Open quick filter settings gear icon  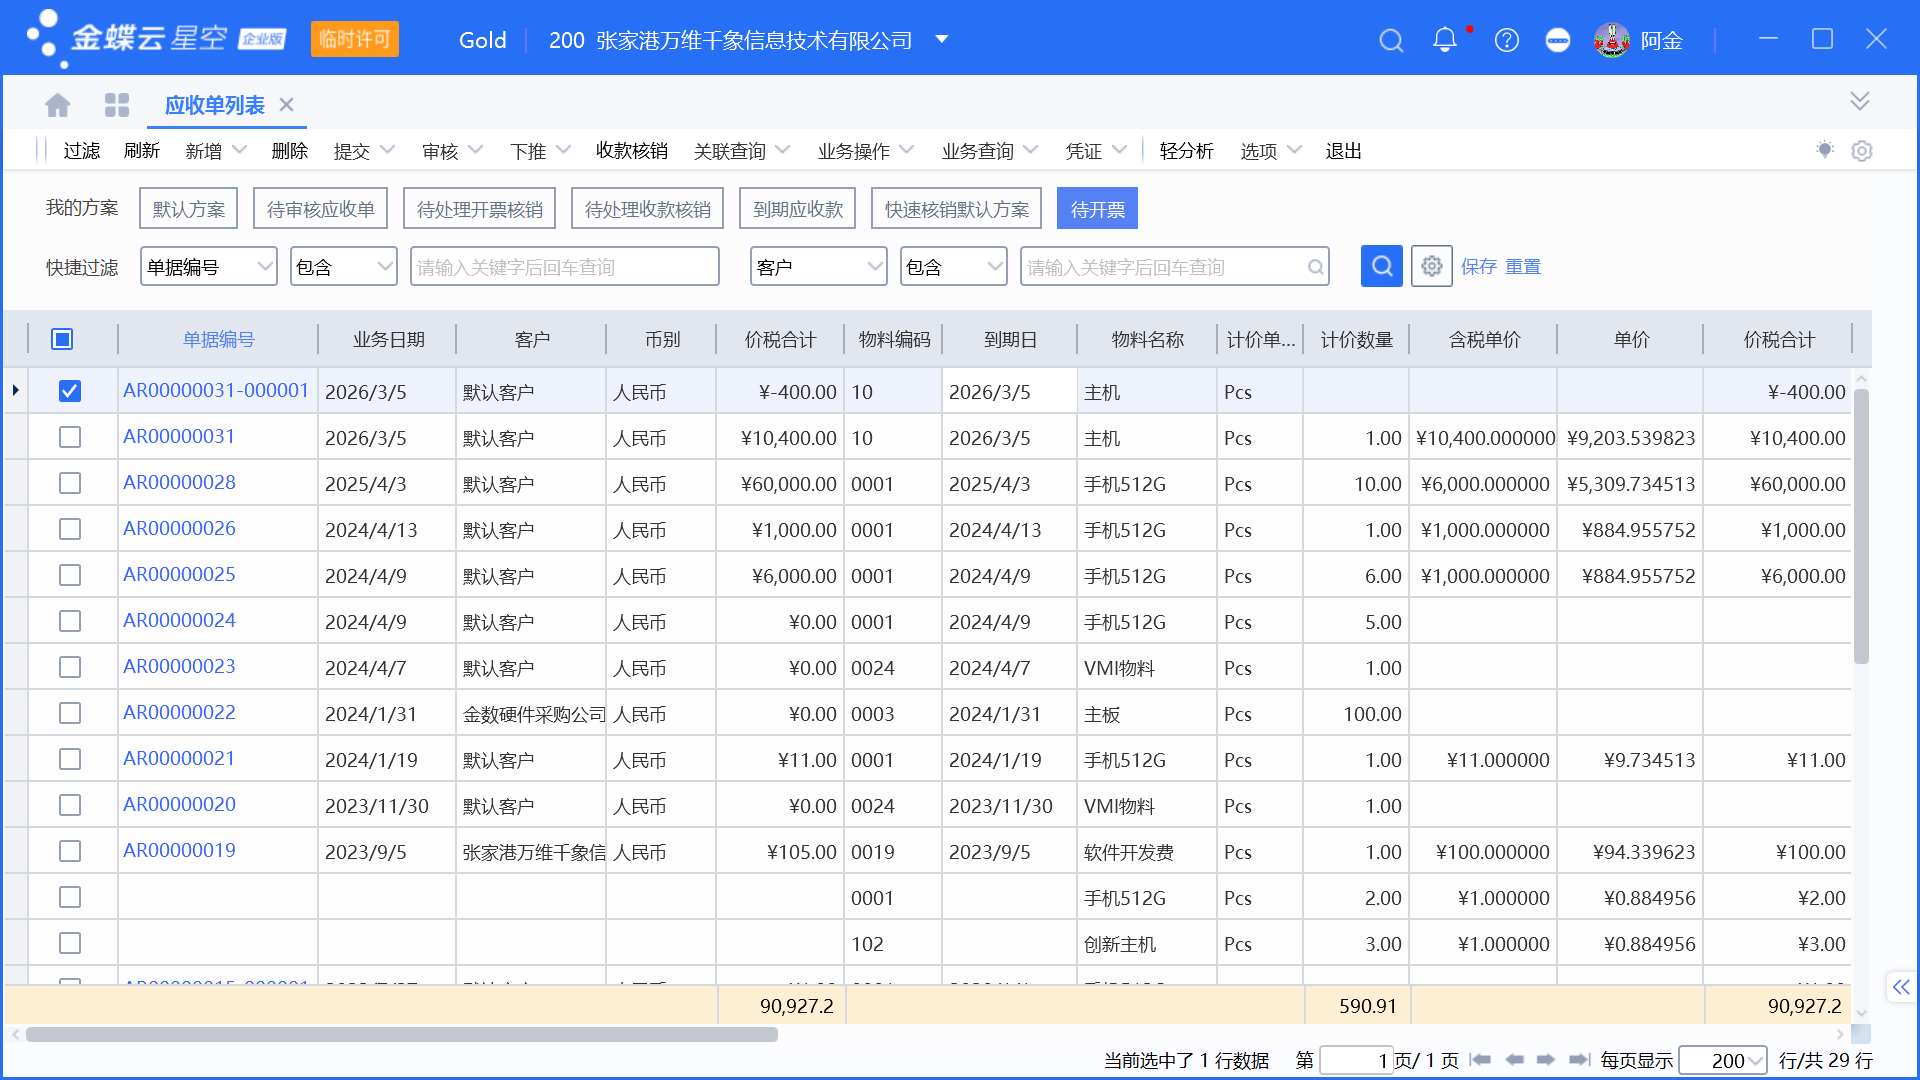pos(1431,266)
